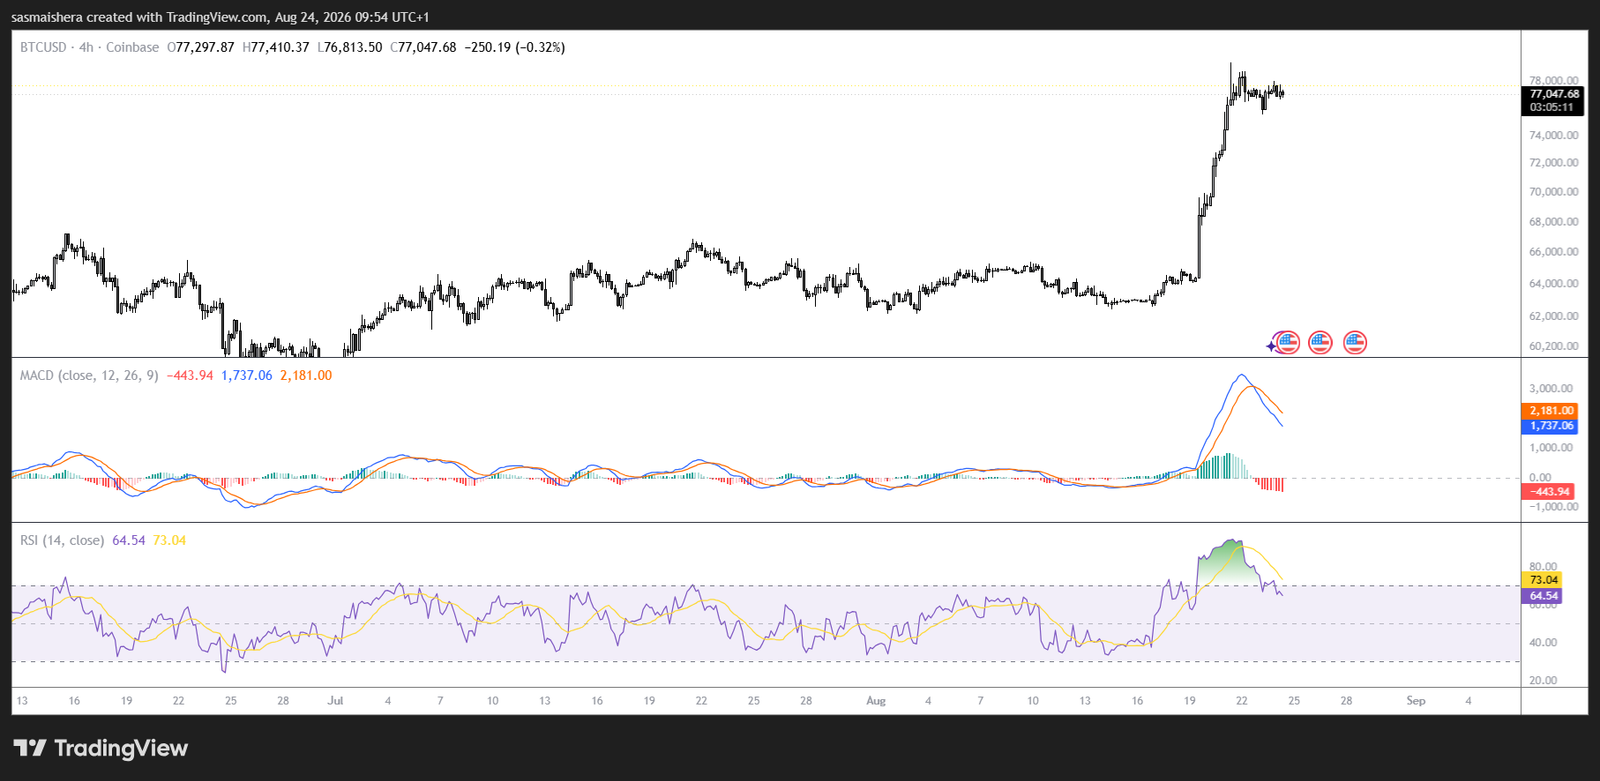Click the purple sparkle icon beside first flag
The height and width of the screenshot is (781, 1600).
(1271, 347)
